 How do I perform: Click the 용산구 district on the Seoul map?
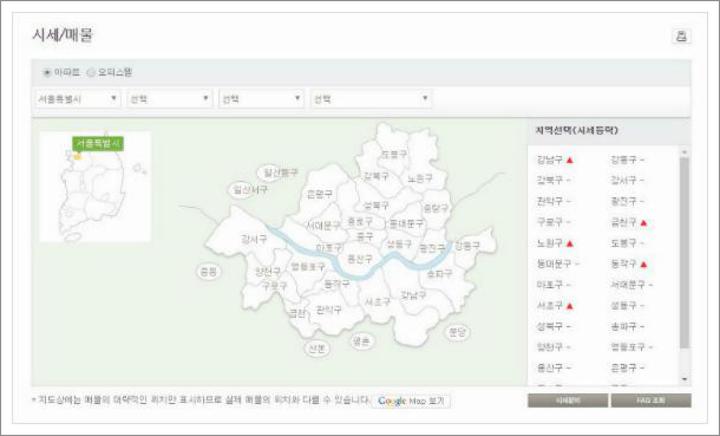(x=360, y=259)
